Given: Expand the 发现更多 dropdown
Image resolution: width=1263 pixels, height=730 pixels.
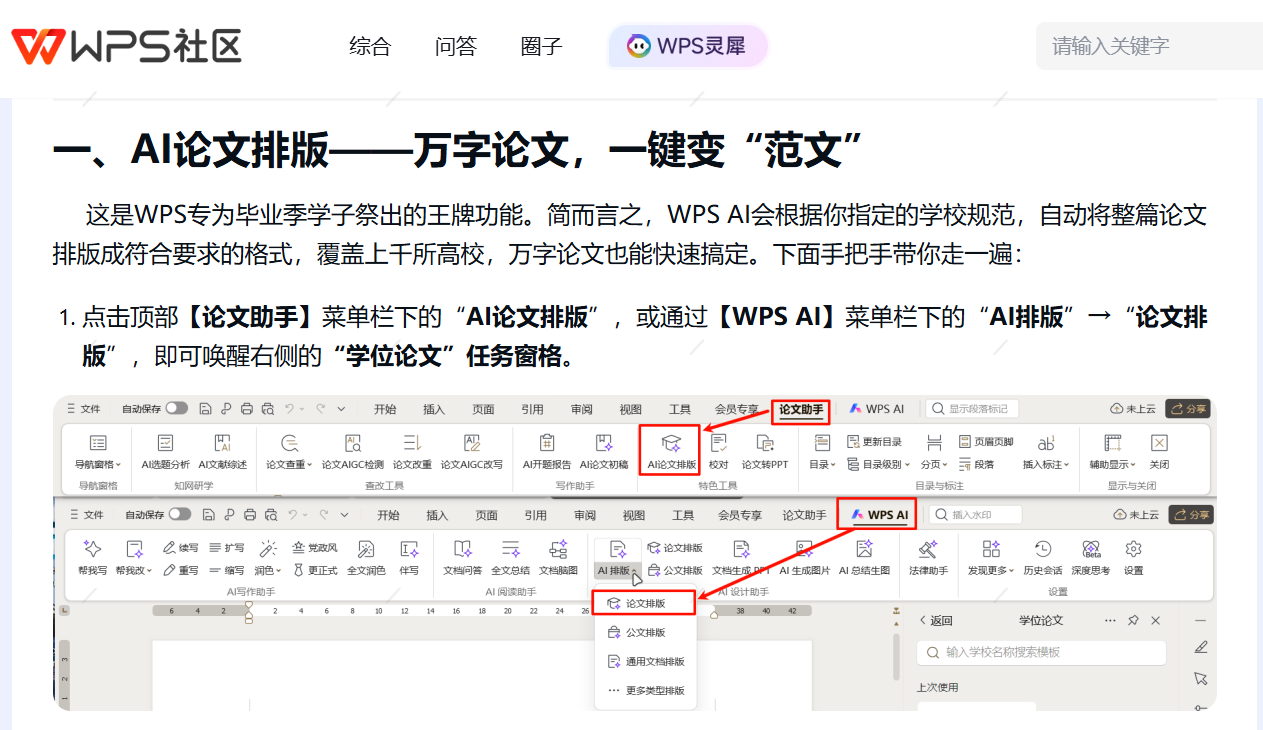Looking at the screenshot, I should point(991,557).
